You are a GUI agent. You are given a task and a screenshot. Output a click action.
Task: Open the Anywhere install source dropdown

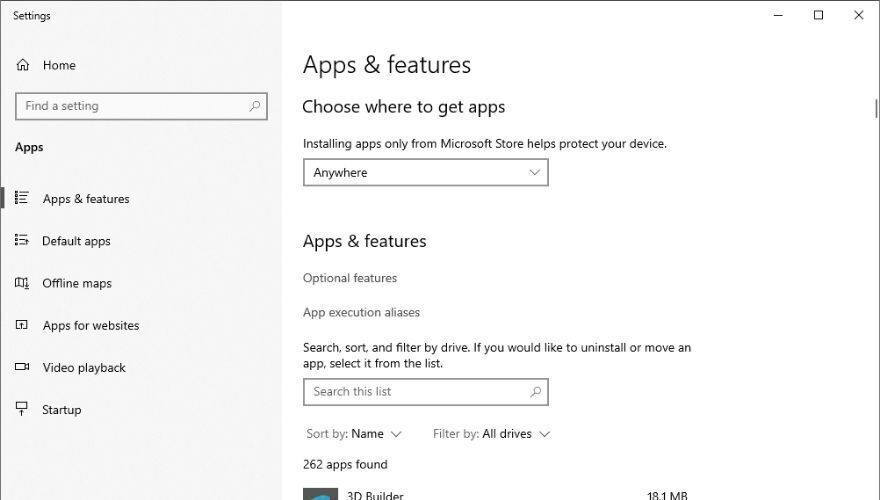tap(425, 172)
